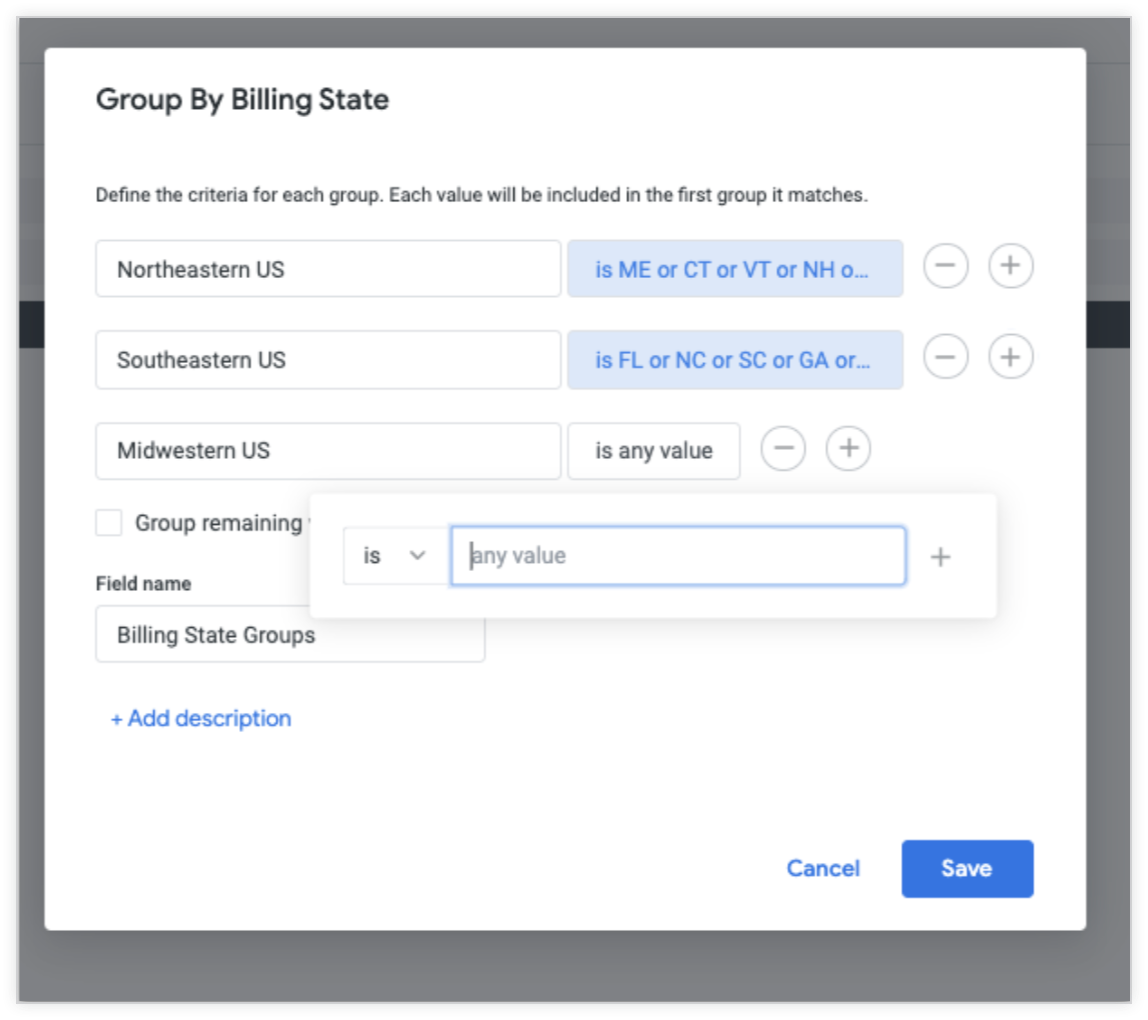Focus the 'any value' filter input
The width and height of the screenshot is (1148, 1020).
pyautogui.click(x=678, y=556)
